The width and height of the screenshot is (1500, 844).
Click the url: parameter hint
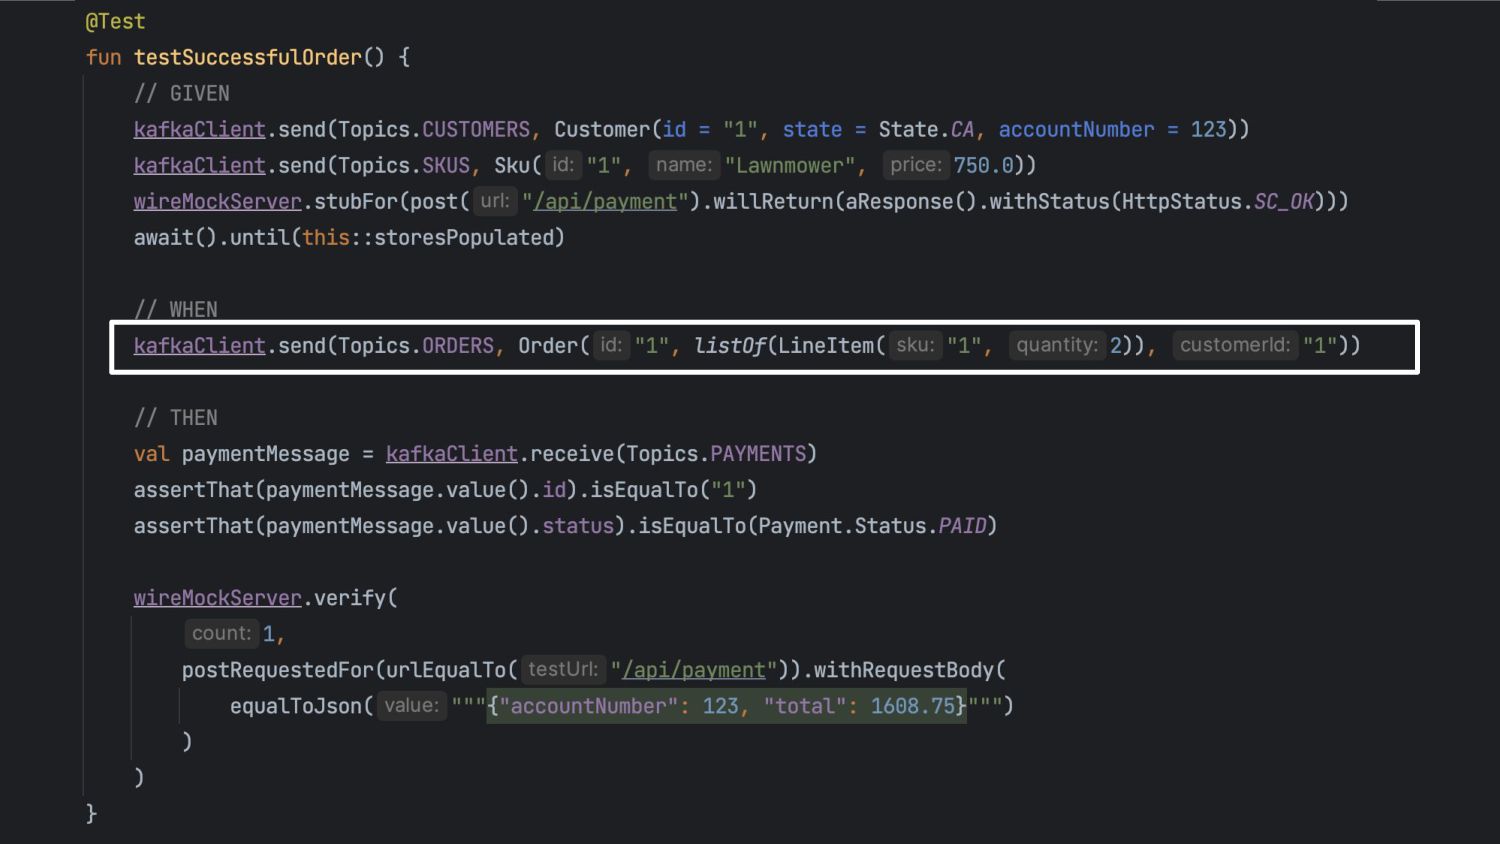[495, 201]
